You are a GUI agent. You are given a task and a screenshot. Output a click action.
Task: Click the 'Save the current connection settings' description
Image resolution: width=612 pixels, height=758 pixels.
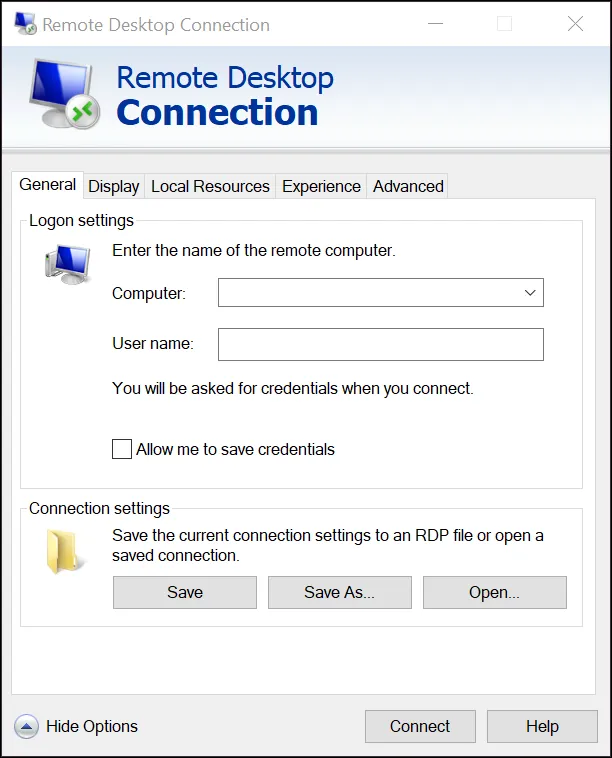click(x=328, y=545)
